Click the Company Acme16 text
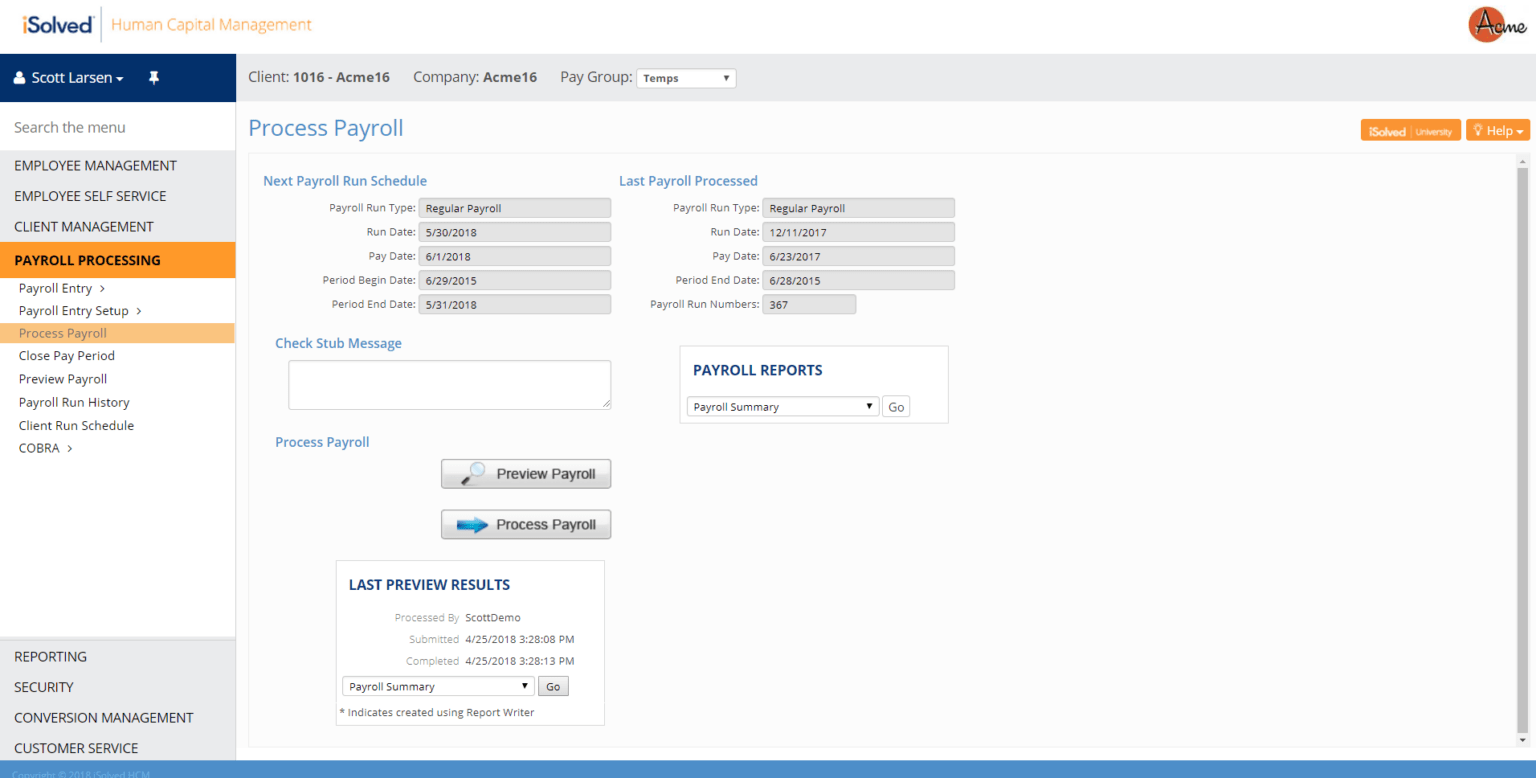Viewport: 1536px width, 778px height. [475, 77]
